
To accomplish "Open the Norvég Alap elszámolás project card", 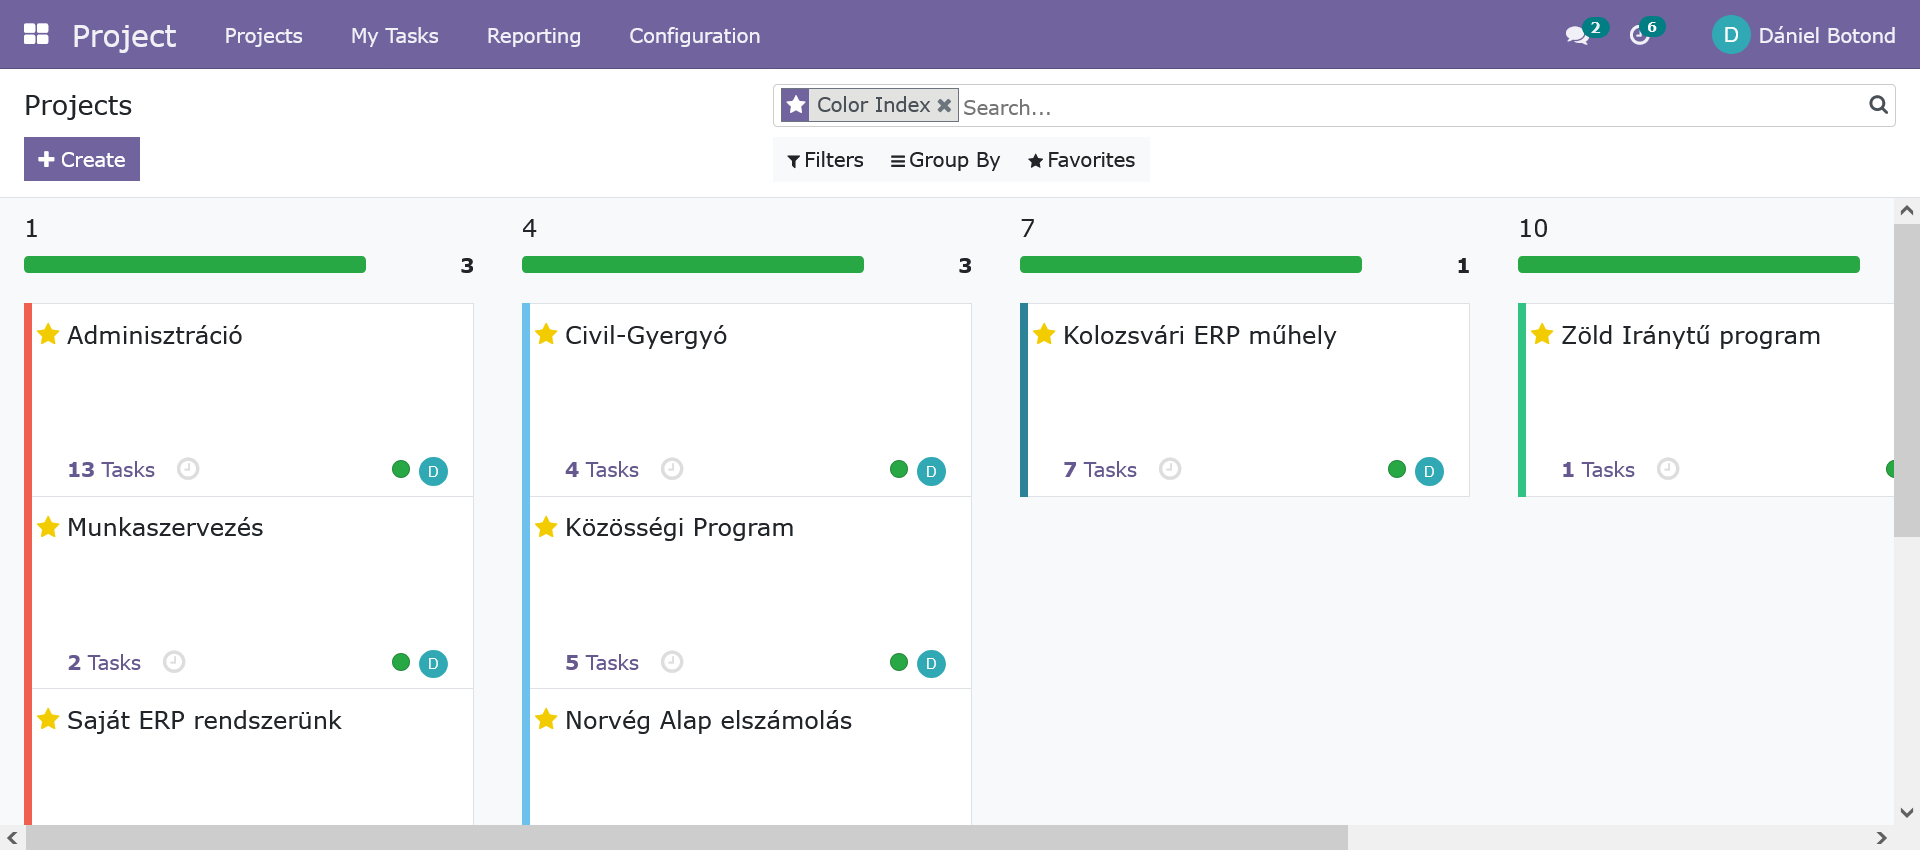I will pos(747,757).
